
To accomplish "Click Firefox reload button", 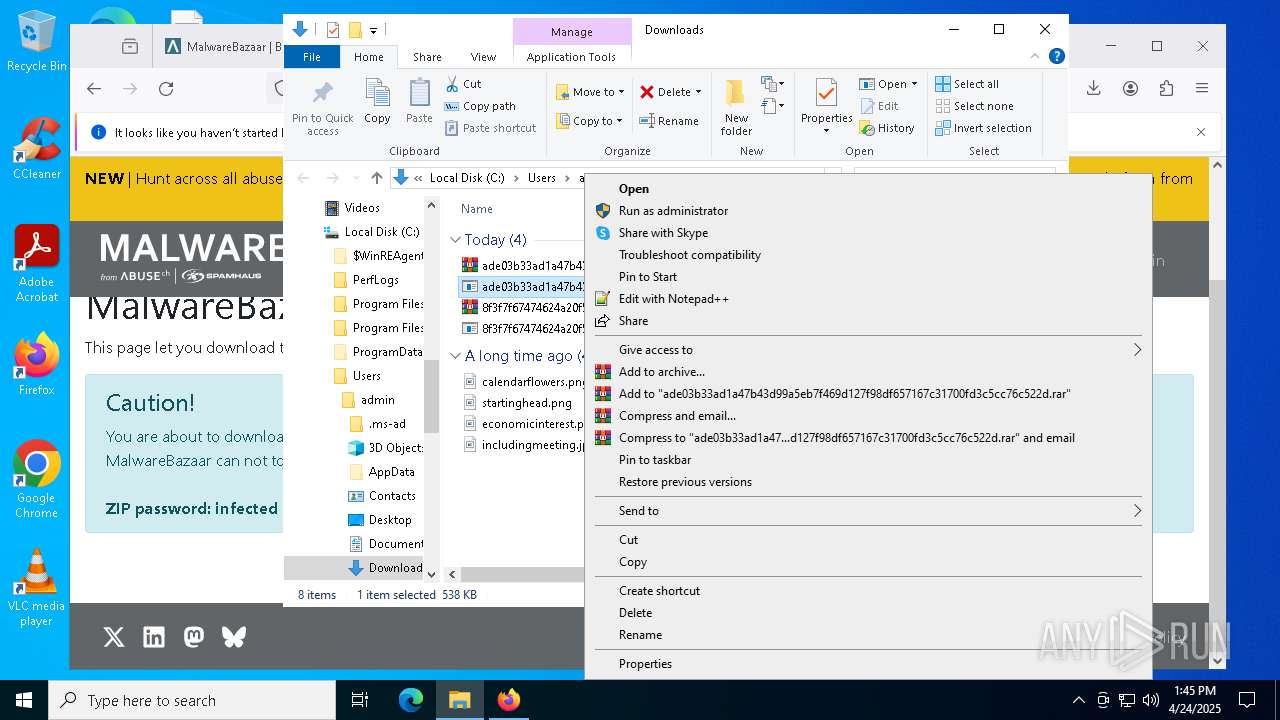I will point(166,89).
